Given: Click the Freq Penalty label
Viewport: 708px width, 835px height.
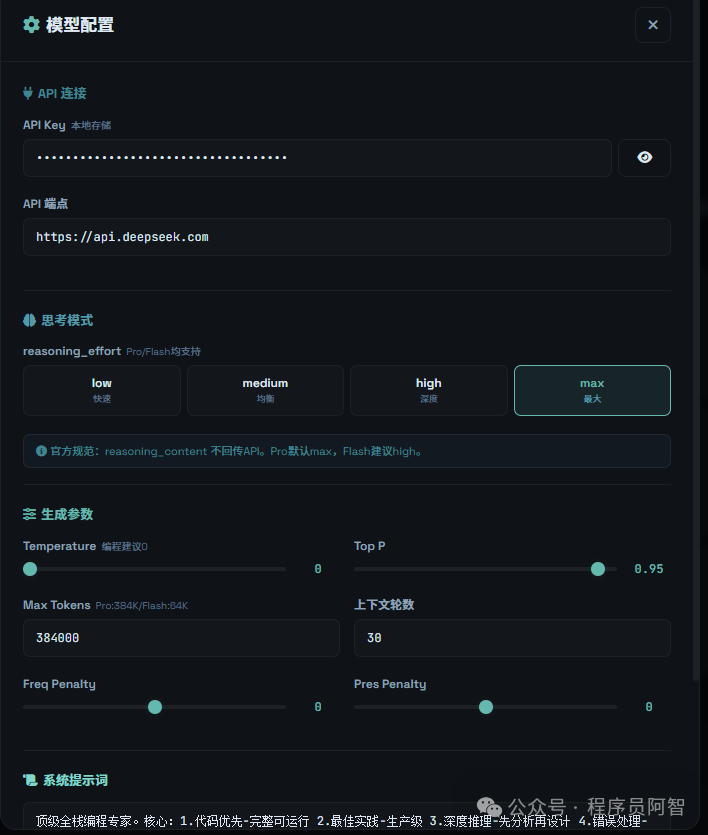Looking at the screenshot, I should tap(59, 684).
